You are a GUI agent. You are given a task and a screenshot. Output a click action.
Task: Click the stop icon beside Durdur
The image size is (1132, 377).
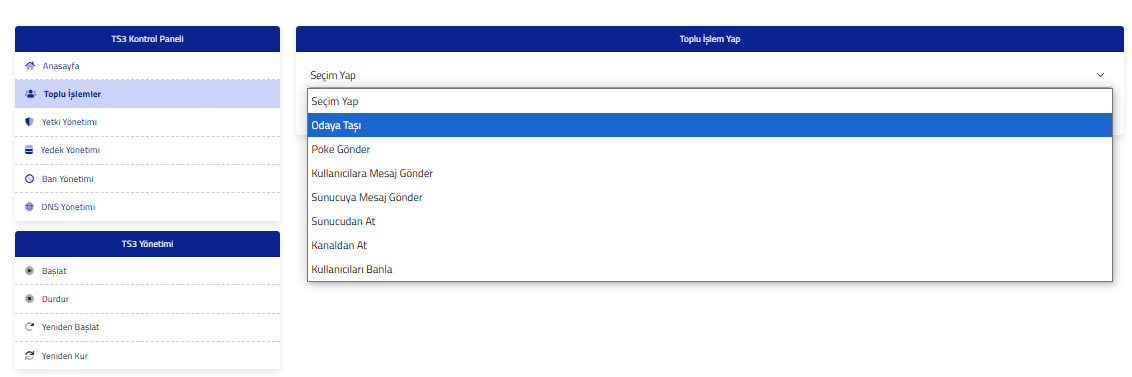30,299
